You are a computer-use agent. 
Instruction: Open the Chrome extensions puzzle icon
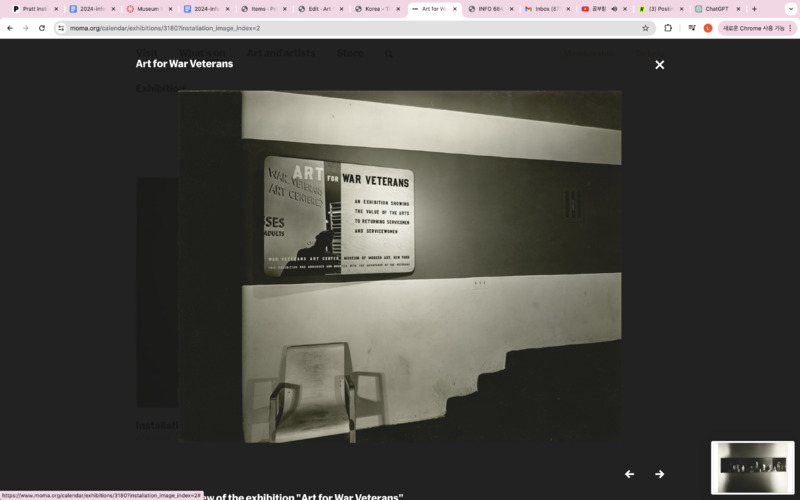pos(668,28)
